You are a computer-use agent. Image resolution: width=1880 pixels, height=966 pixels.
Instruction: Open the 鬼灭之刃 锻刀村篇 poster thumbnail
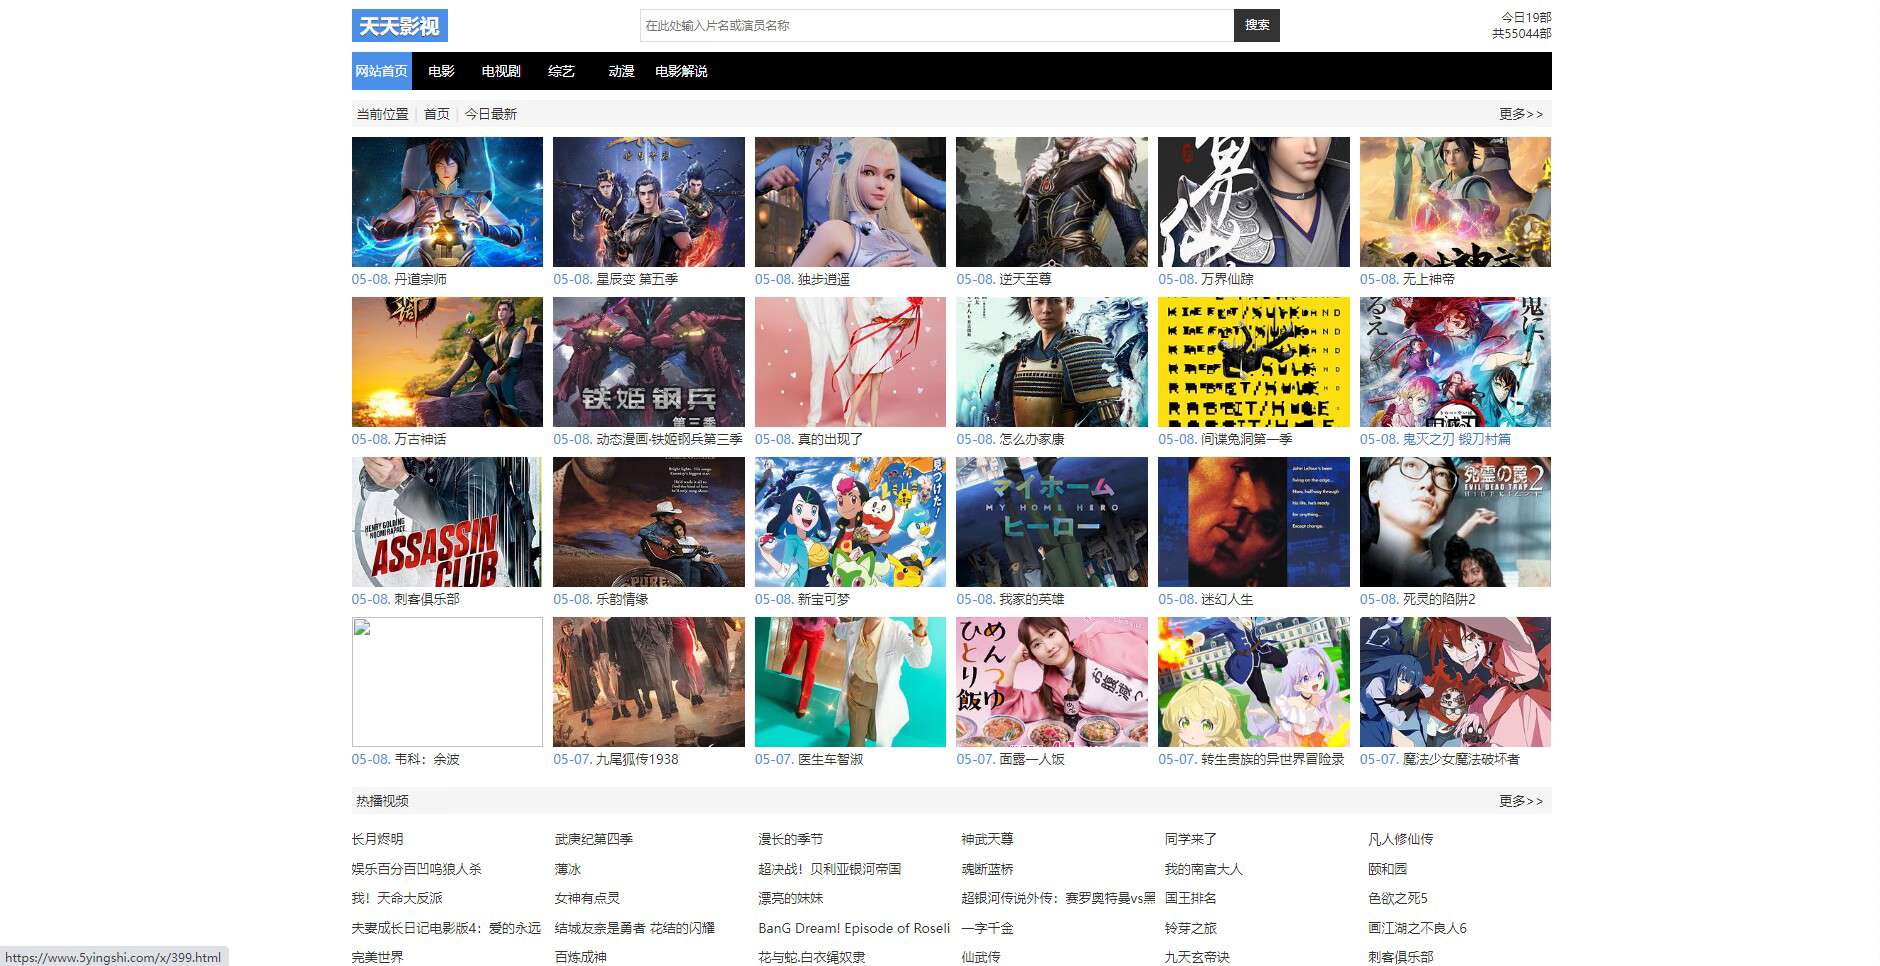[x=1455, y=362]
